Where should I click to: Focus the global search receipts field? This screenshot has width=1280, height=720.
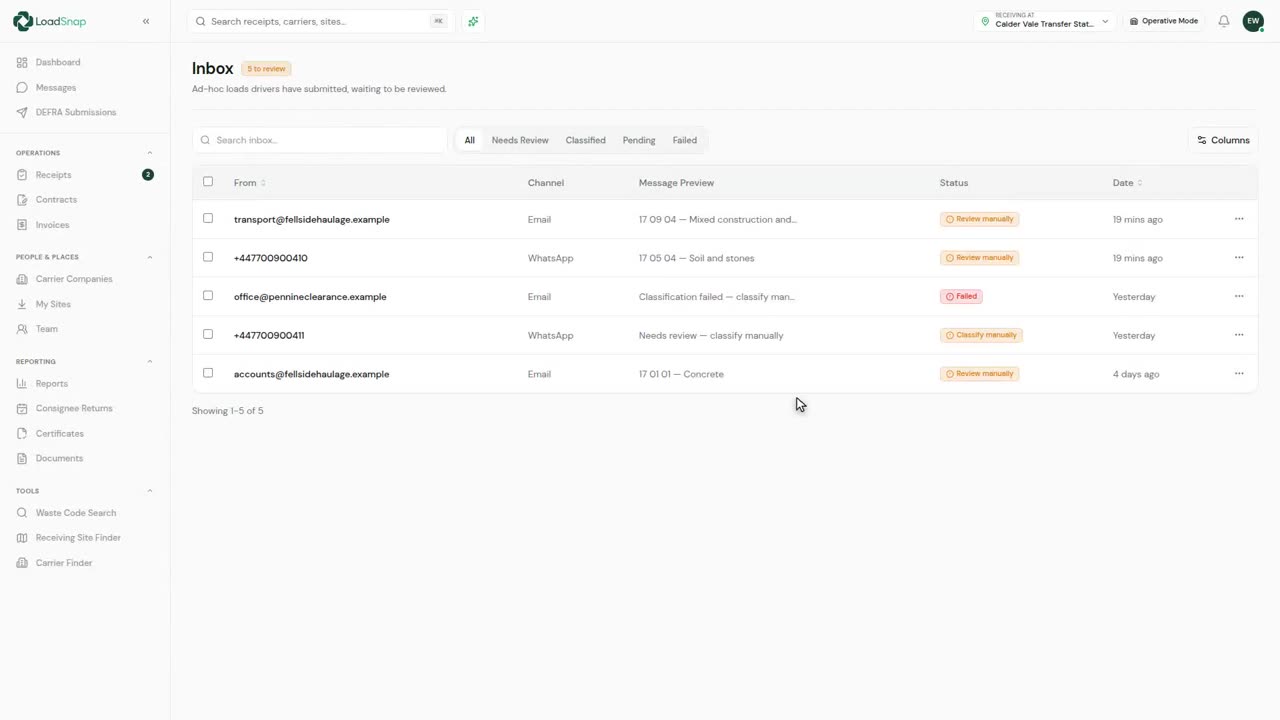320,21
